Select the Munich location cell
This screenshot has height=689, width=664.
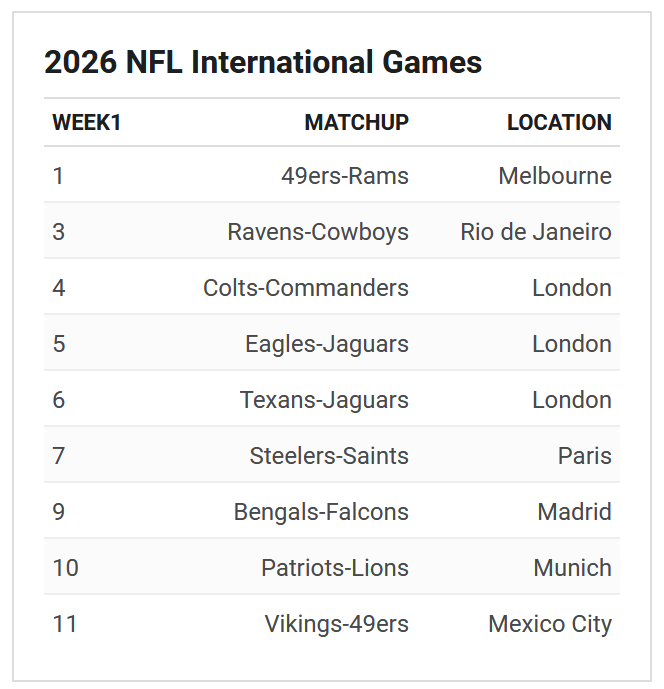coord(572,567)
